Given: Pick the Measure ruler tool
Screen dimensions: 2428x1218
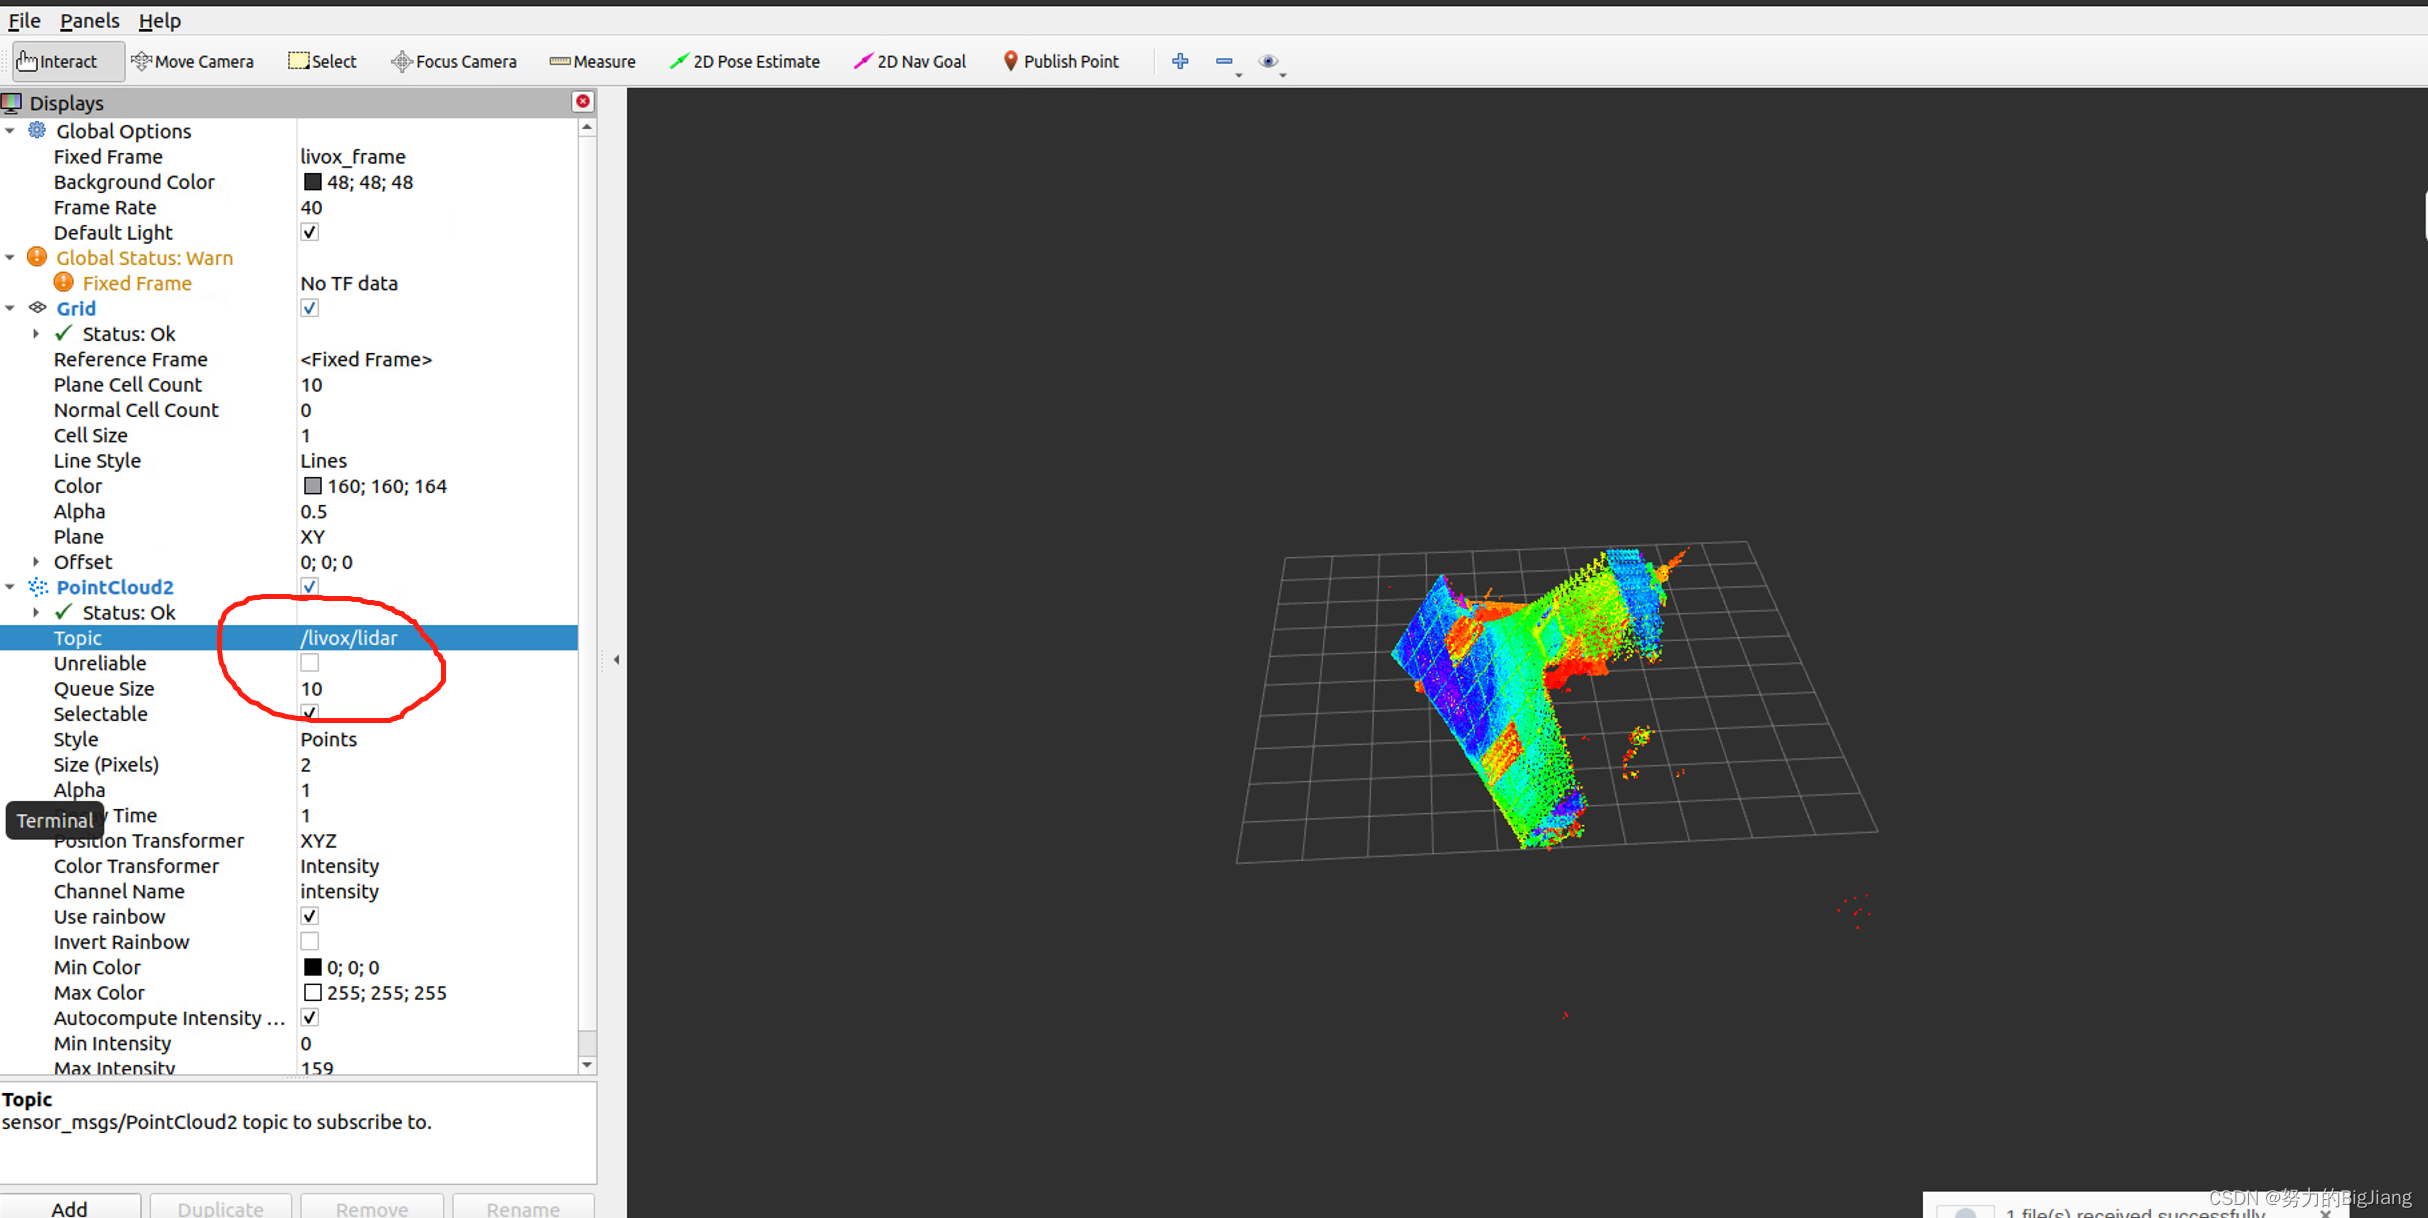Looking at the screenshot, I should (593, 61).
